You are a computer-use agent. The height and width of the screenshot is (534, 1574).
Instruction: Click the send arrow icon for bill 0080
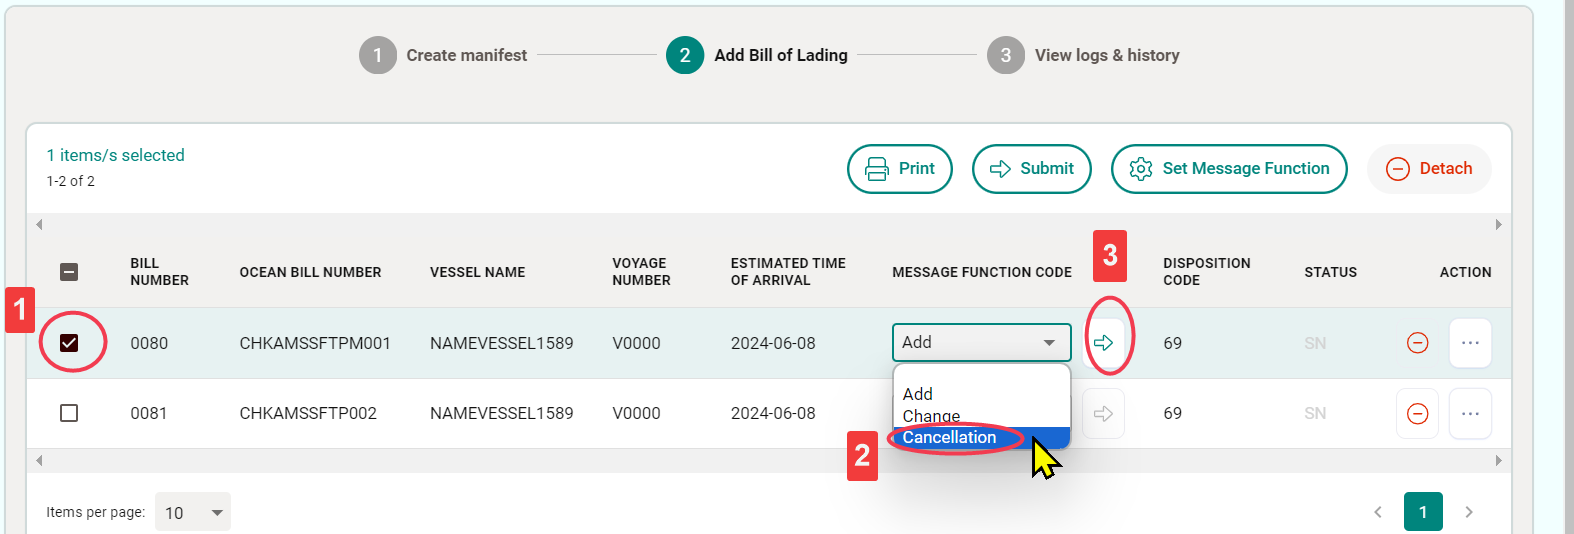click(1104, 343)
